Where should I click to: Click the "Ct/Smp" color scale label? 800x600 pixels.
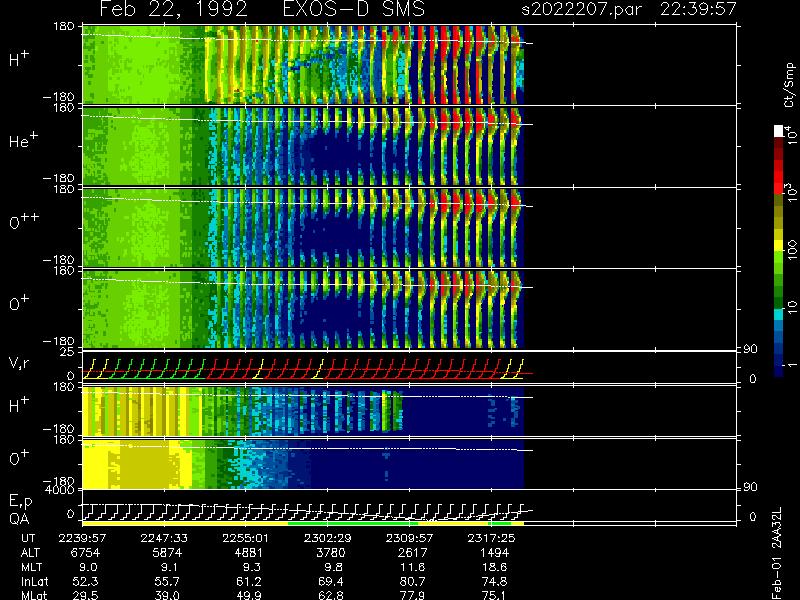tap(790, 85)
